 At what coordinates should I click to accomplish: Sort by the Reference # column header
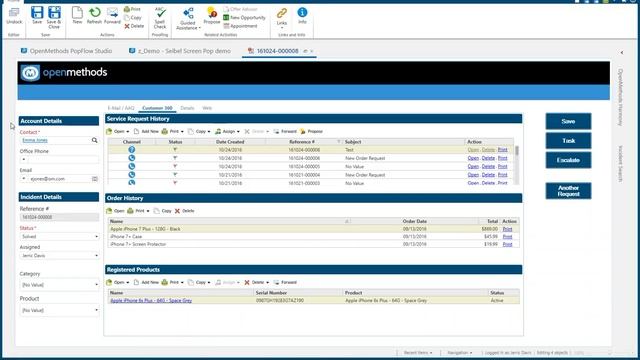pos(302,142)
